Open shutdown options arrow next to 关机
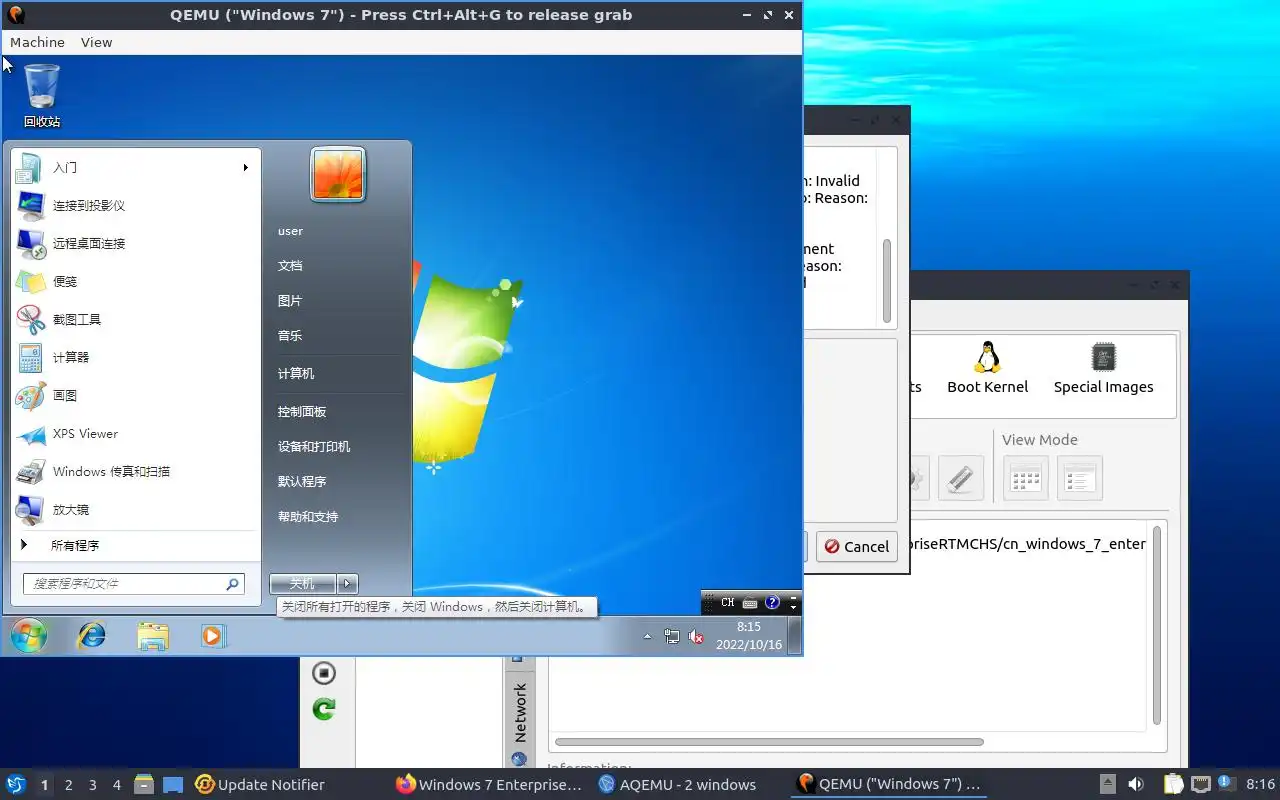The width and height of the screenshot is (1280, 800). pyautogui.click(x=347, y=584)
